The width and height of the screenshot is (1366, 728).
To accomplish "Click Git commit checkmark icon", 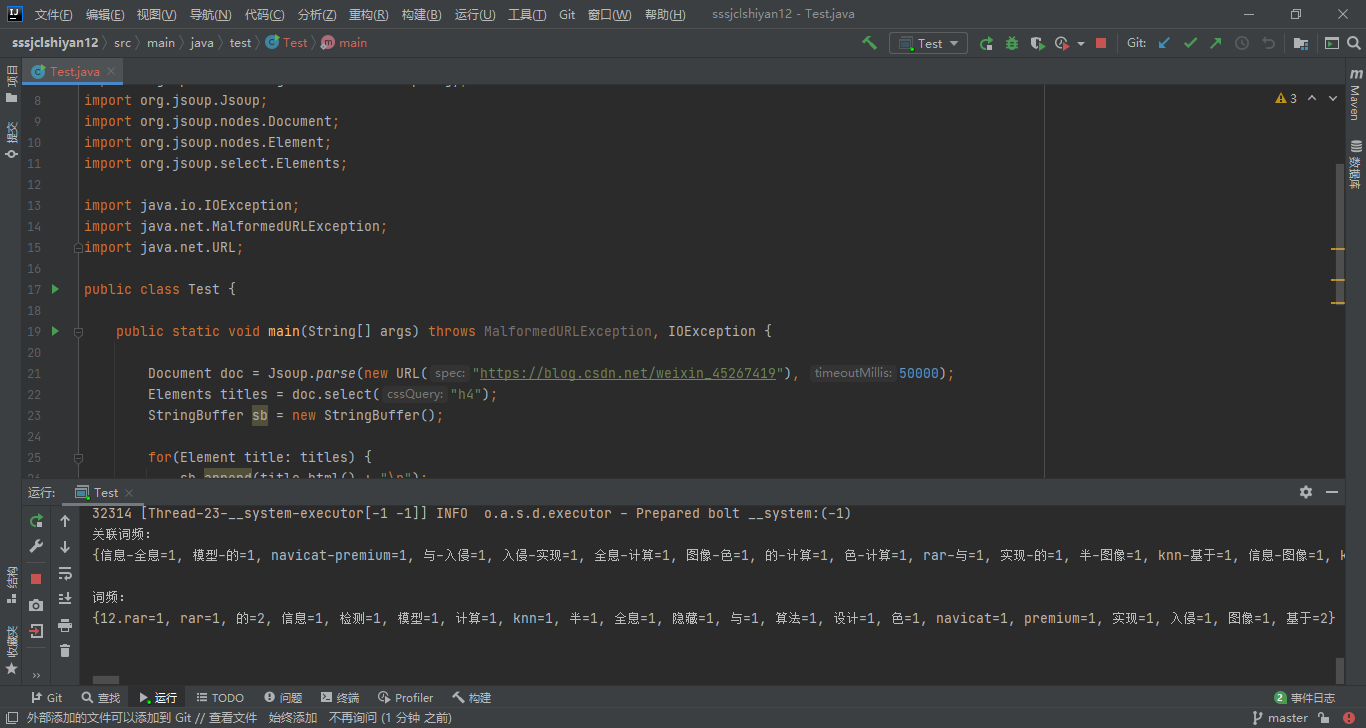I will tap(1190, 43).
